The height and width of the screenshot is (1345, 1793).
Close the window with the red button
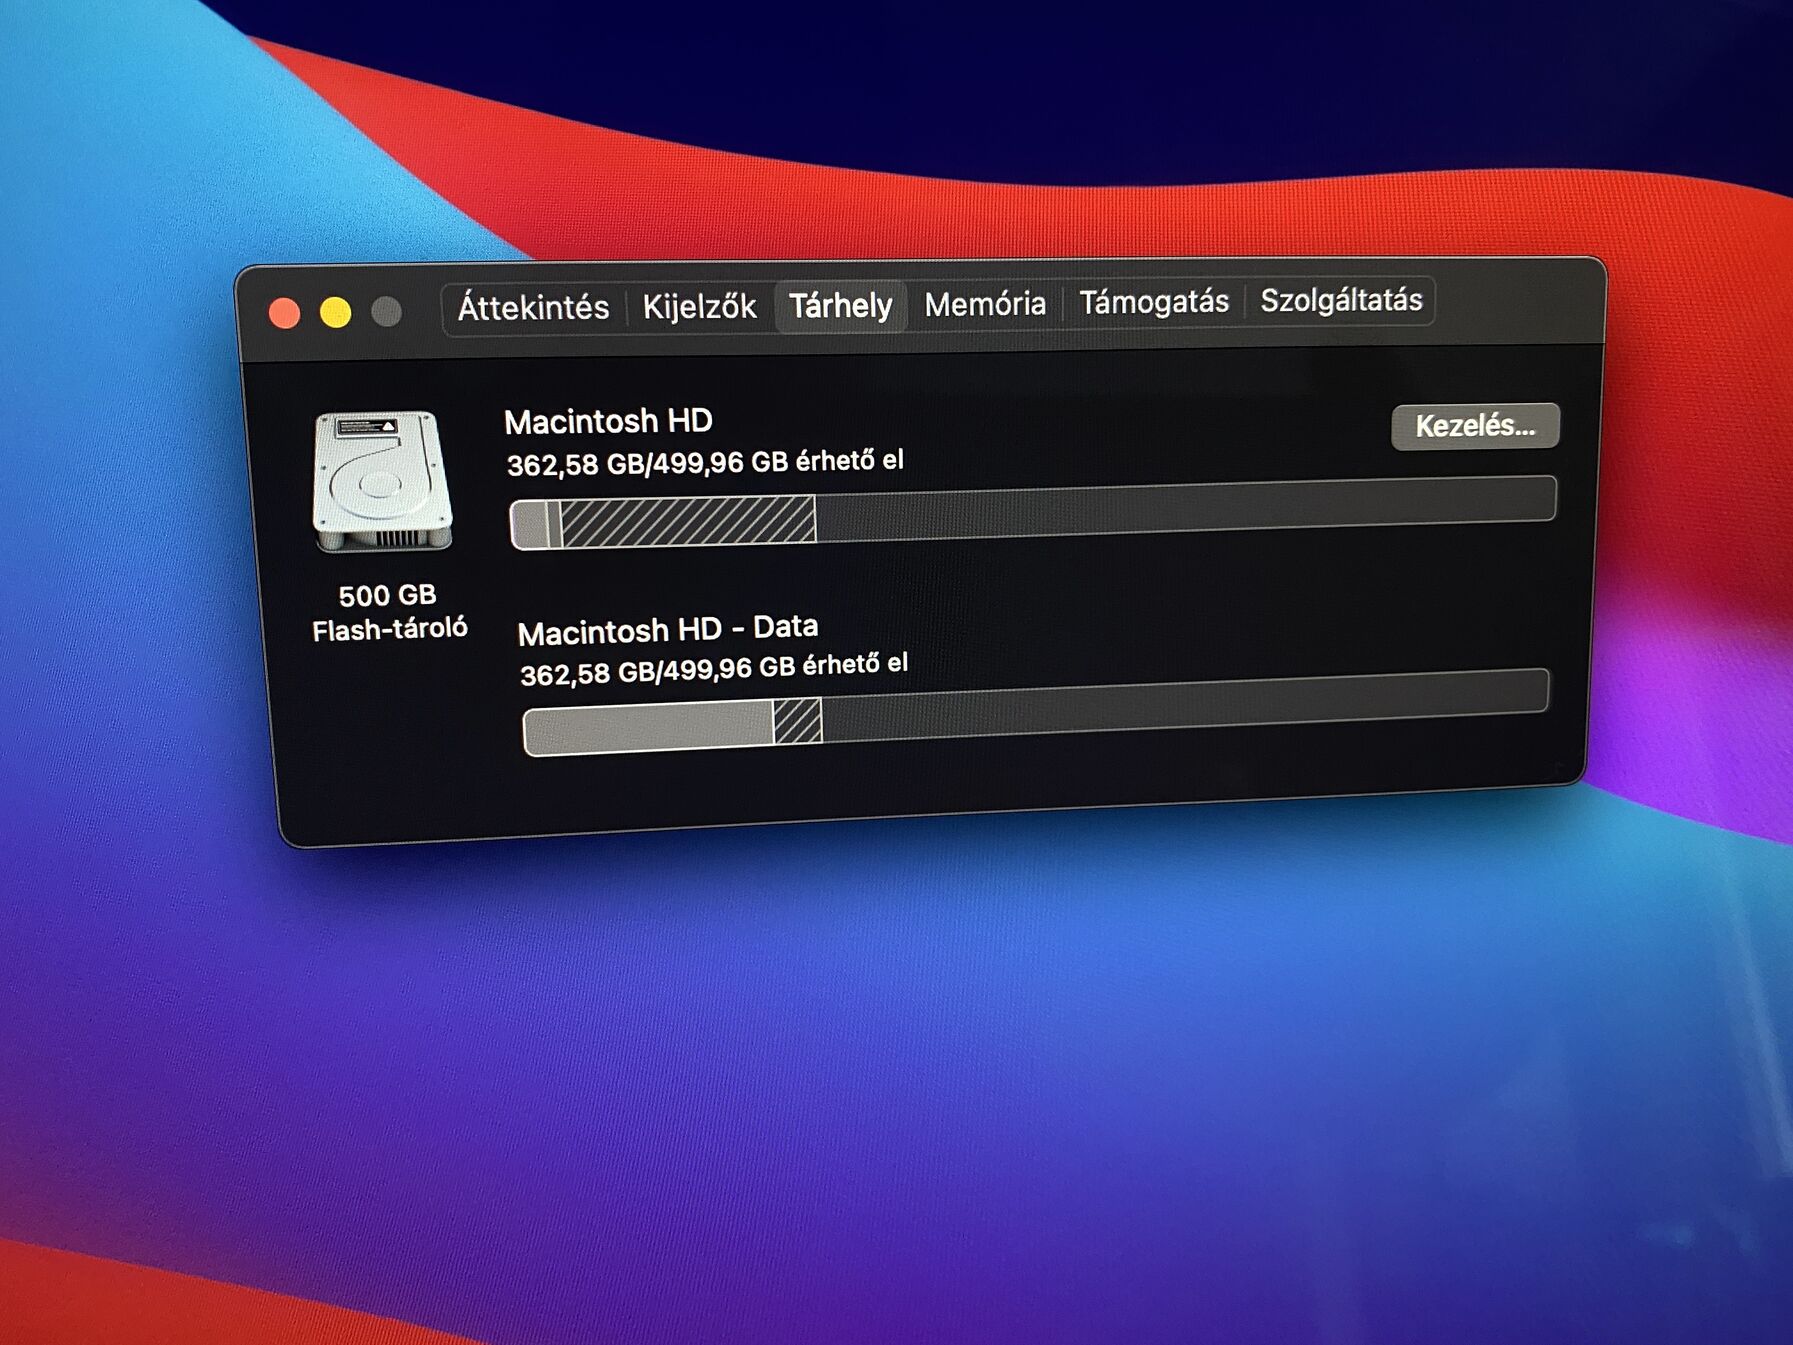(285, 313)
